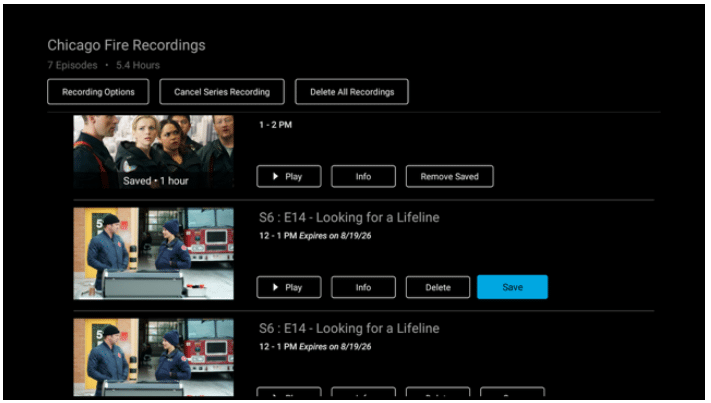Open Info in the middle episode row
Image resolution: width=711 pixels, height=403 pixels.
click(x=363, y=287)
